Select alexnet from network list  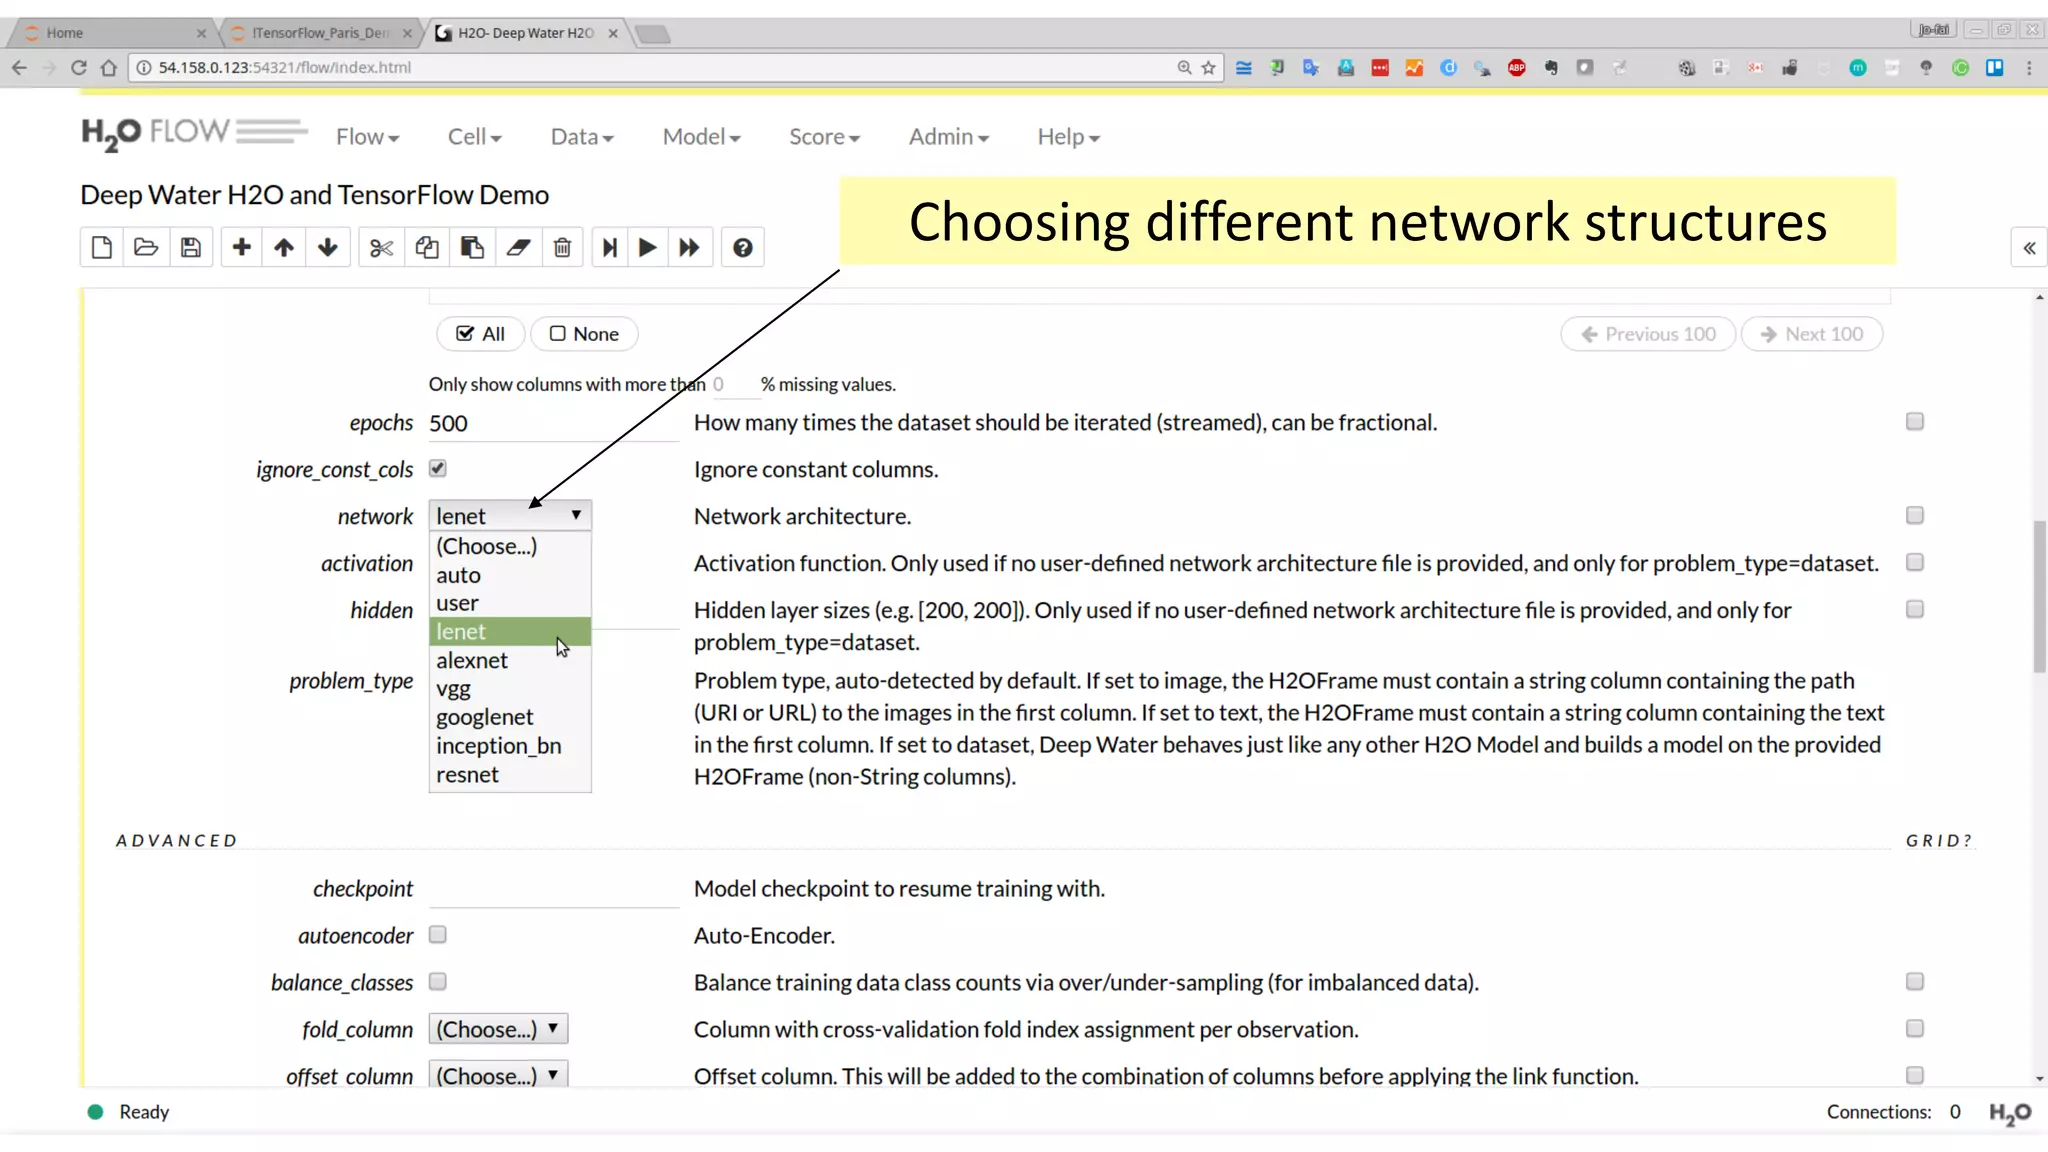pos(510,660)
